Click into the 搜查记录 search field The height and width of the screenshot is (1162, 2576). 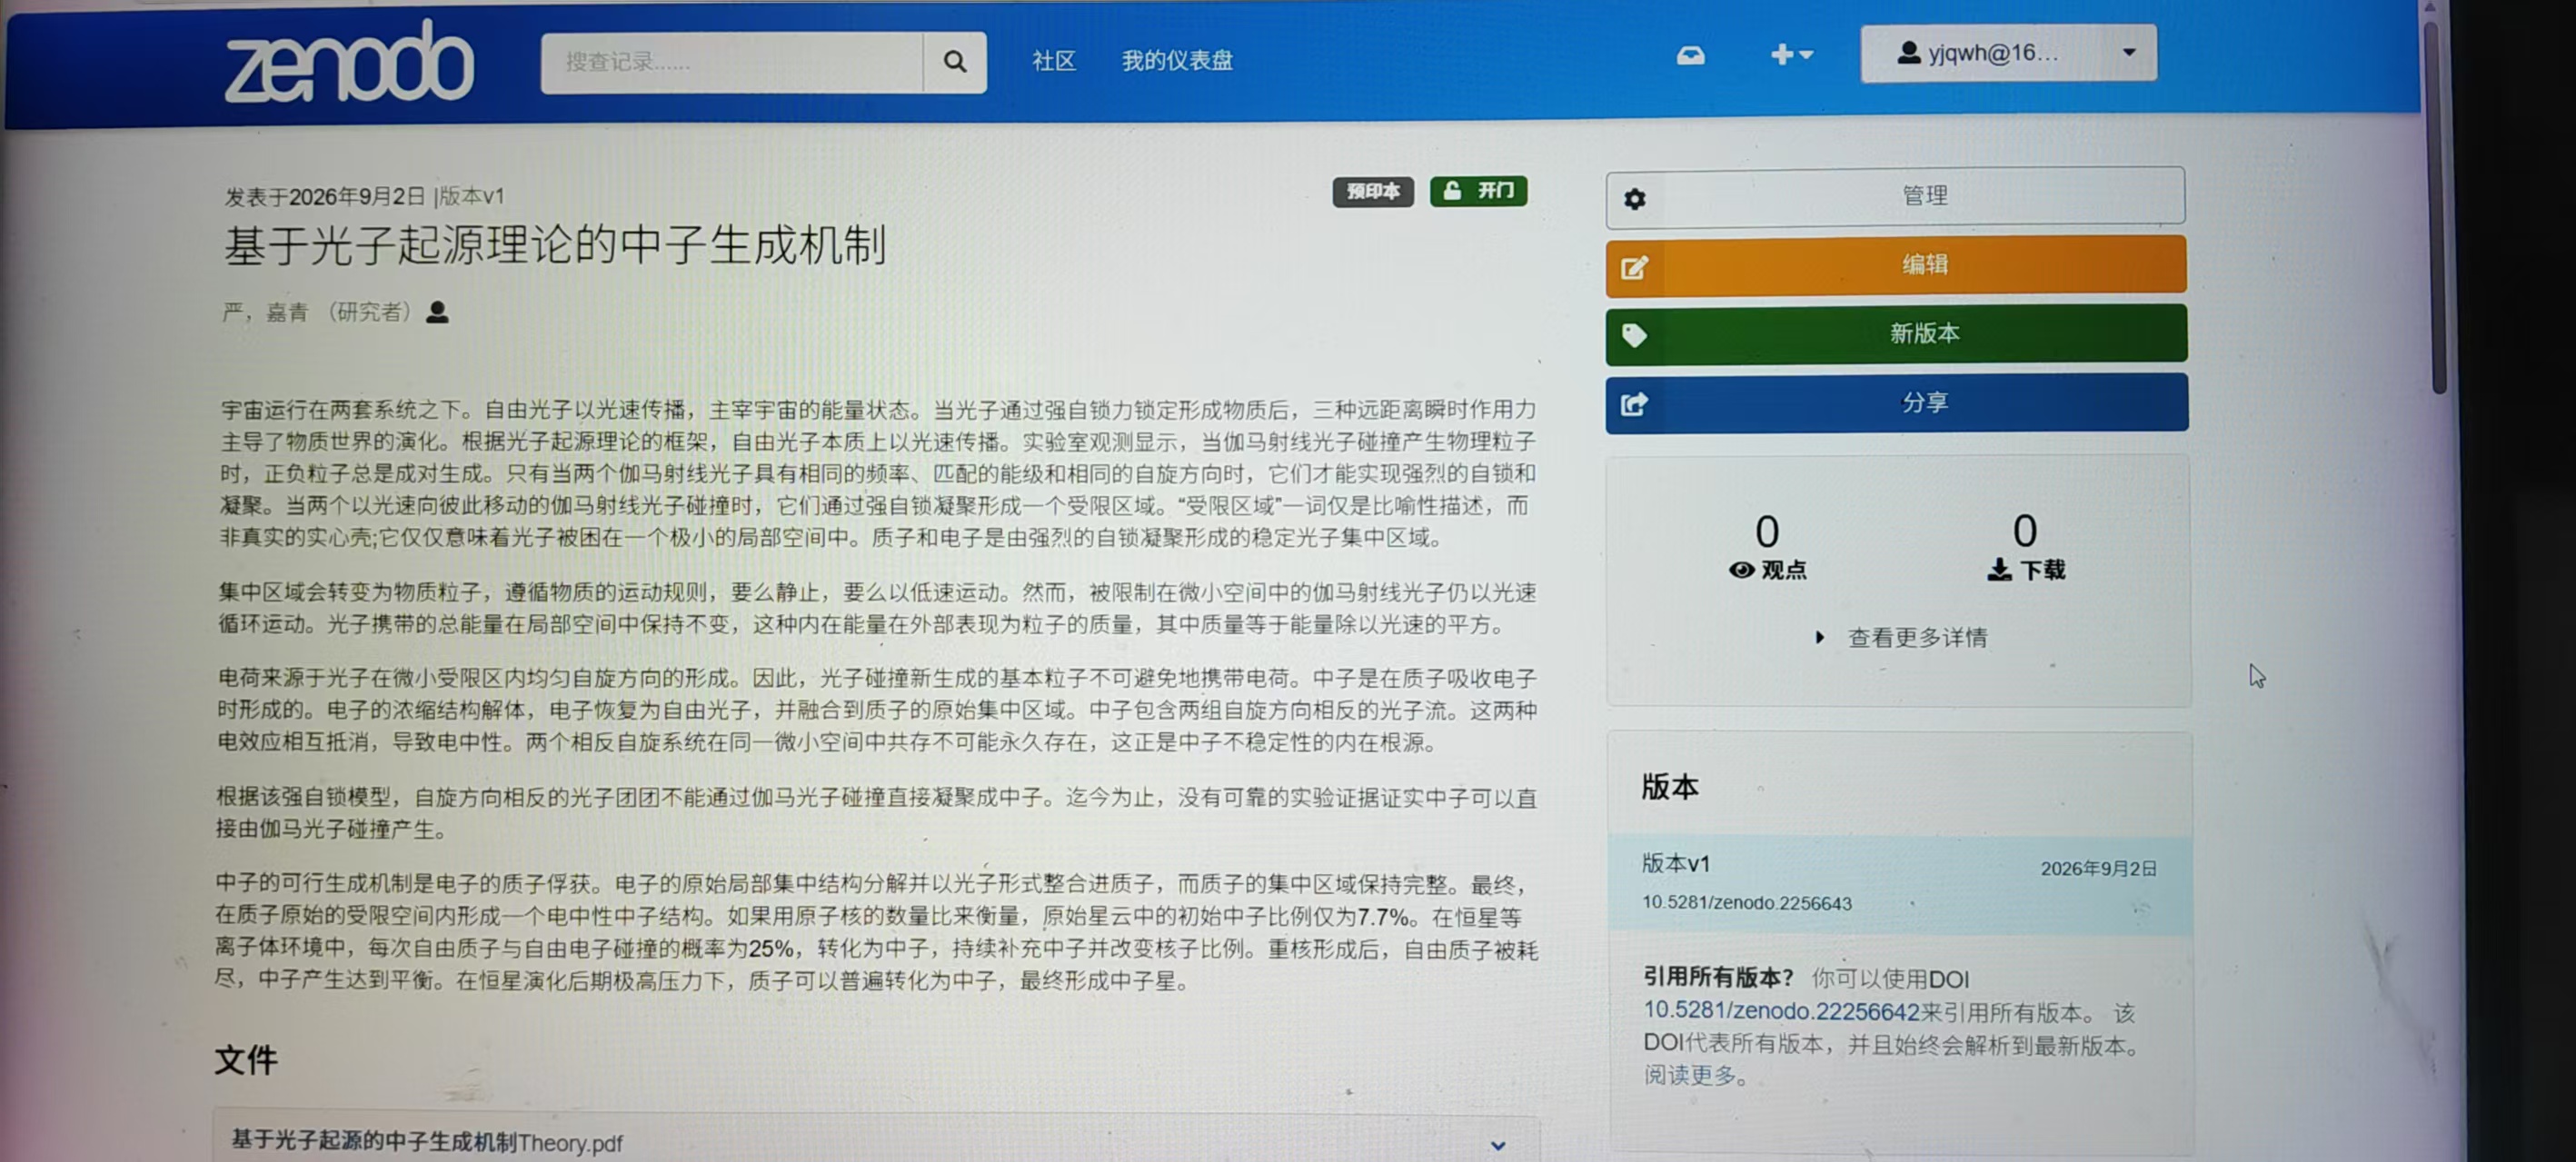coord(731,62)
